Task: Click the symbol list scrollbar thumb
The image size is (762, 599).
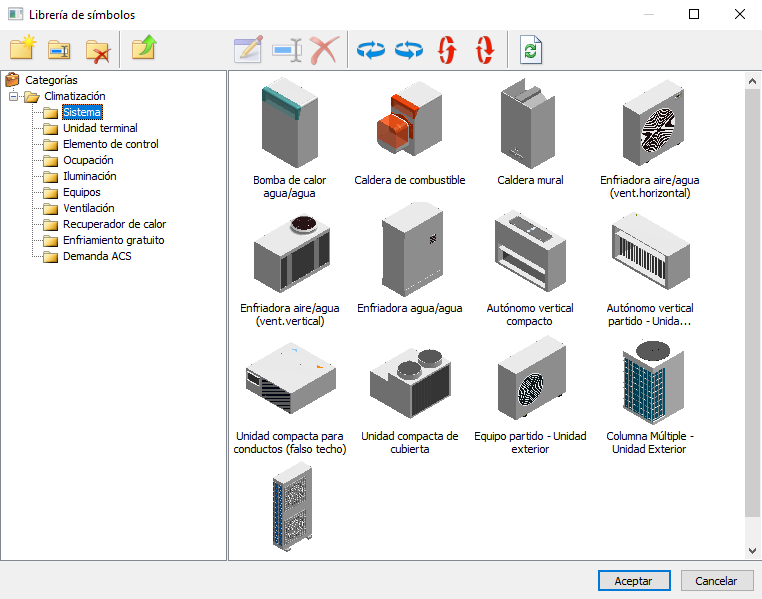Action: [752, 302]
